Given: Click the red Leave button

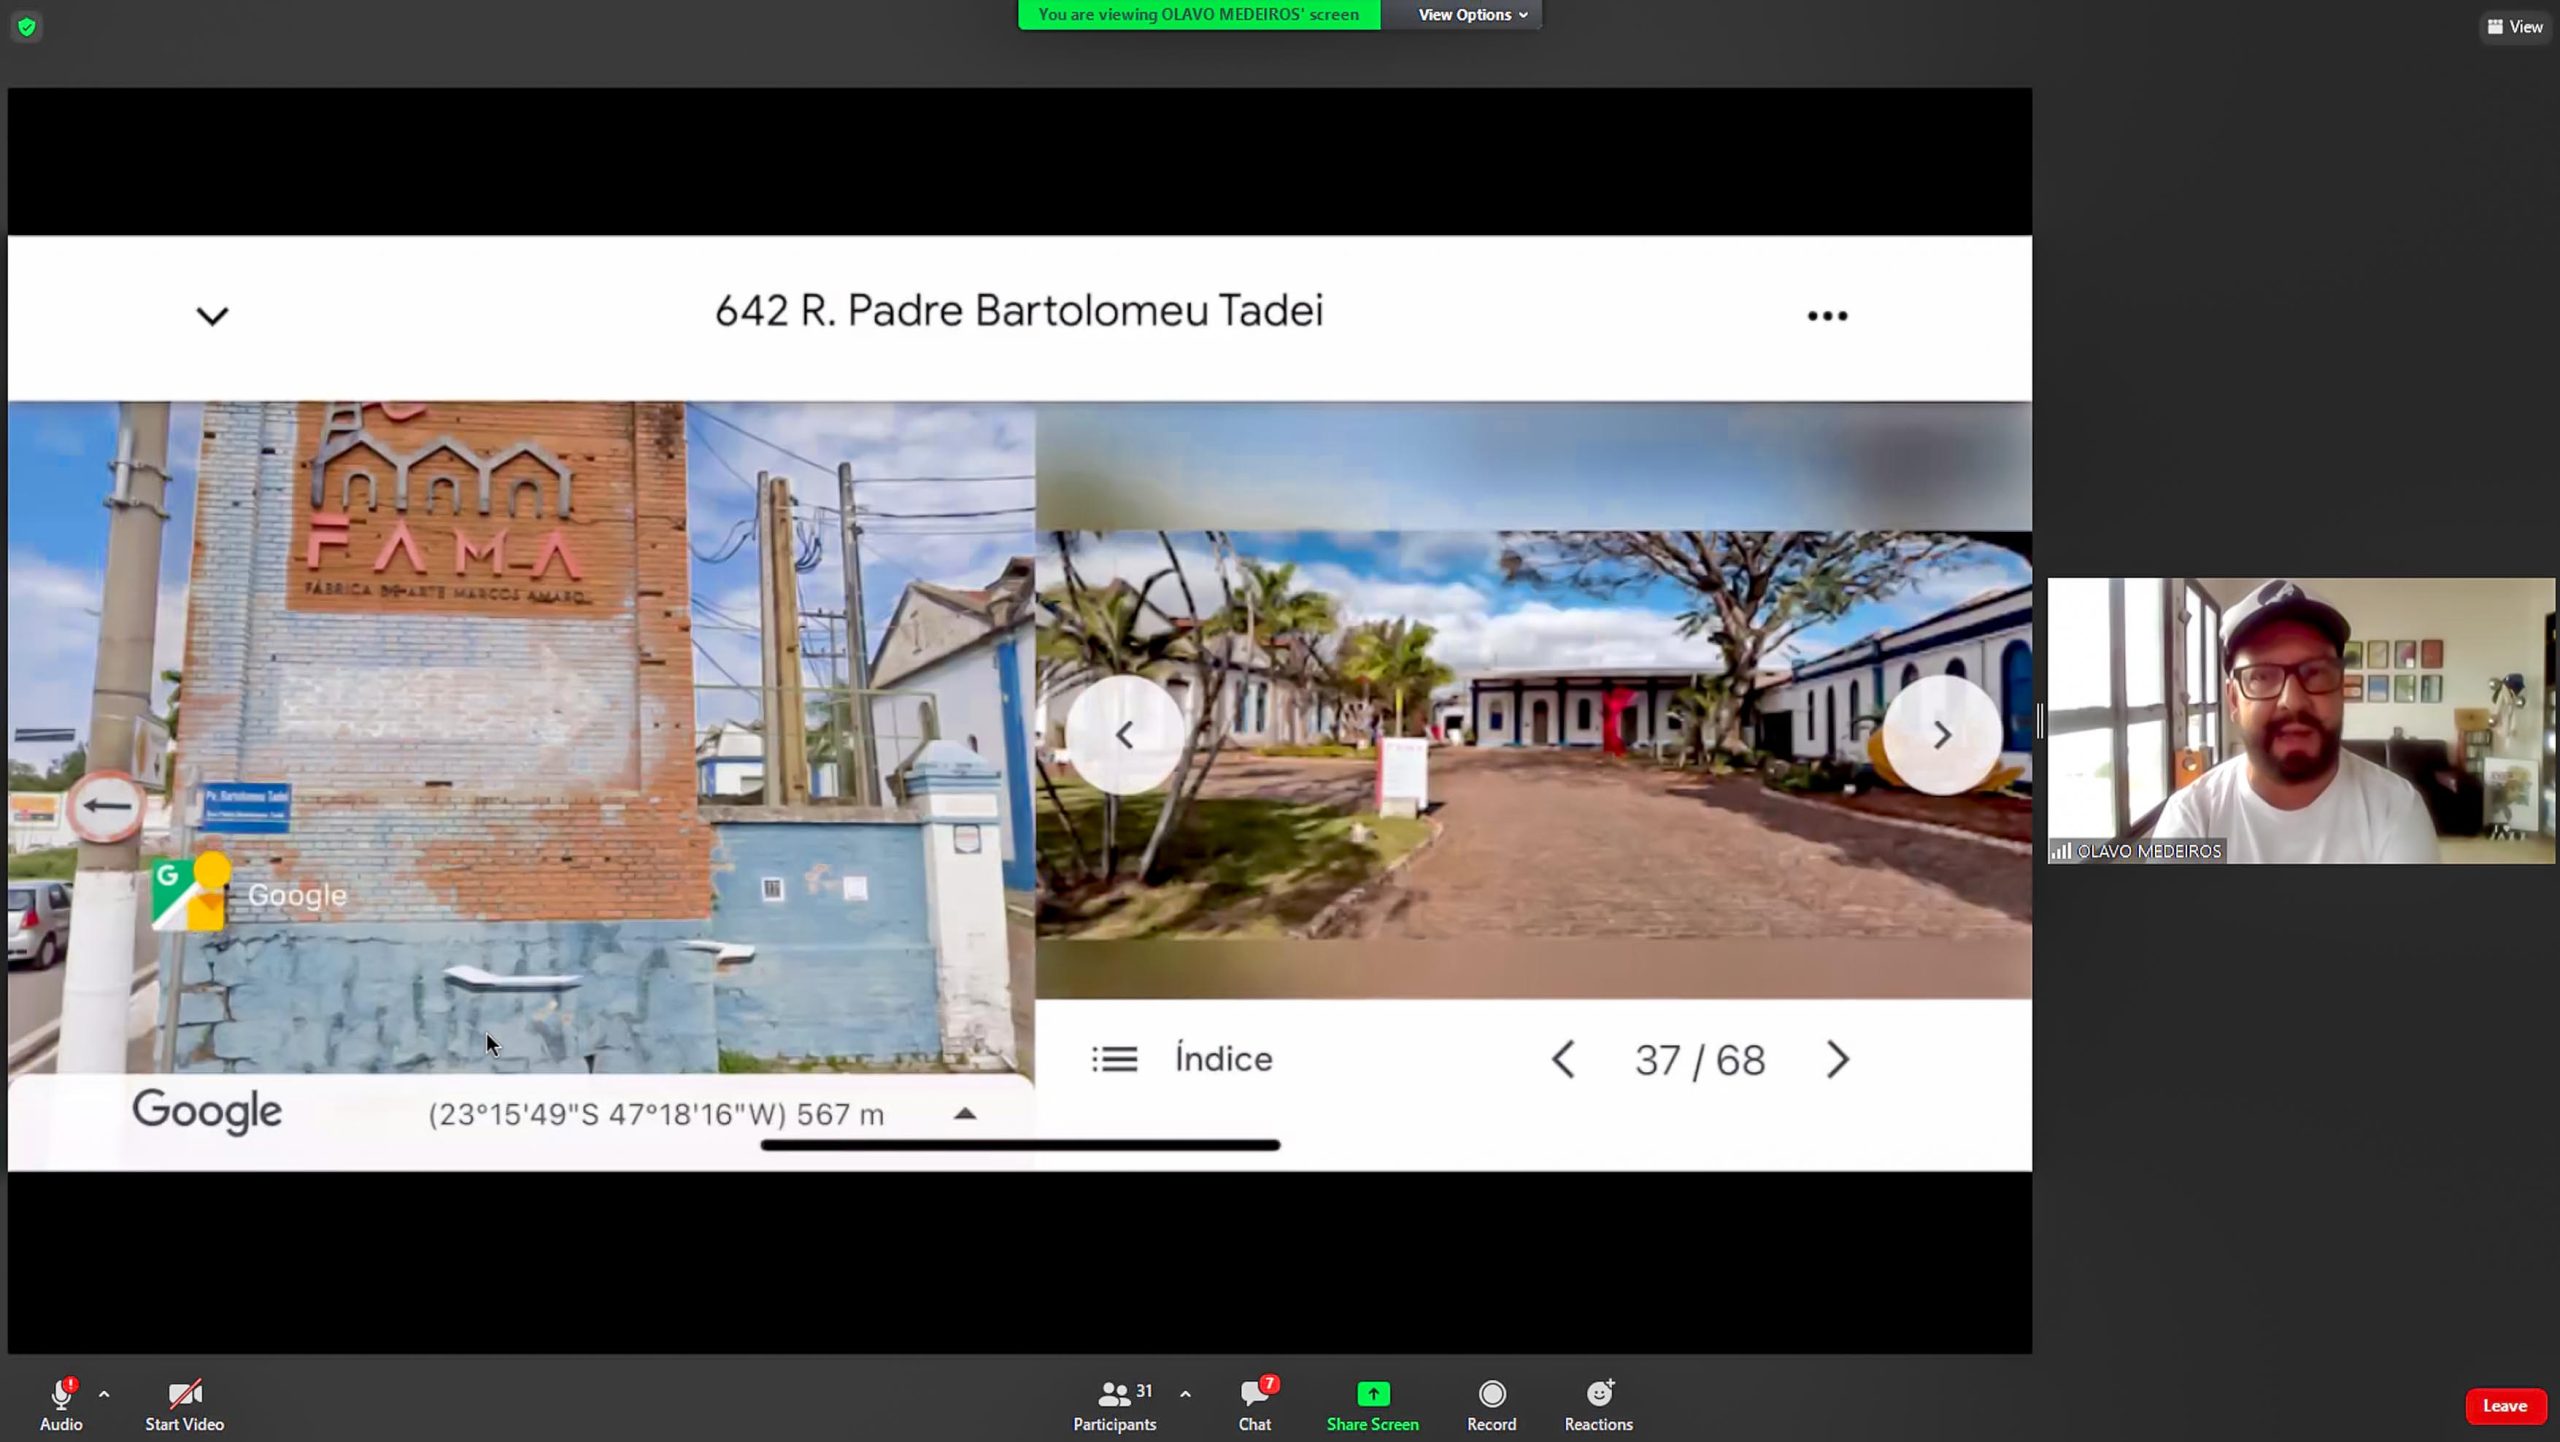Looking at the screenshot, I should click(x=2504, y=1406).
